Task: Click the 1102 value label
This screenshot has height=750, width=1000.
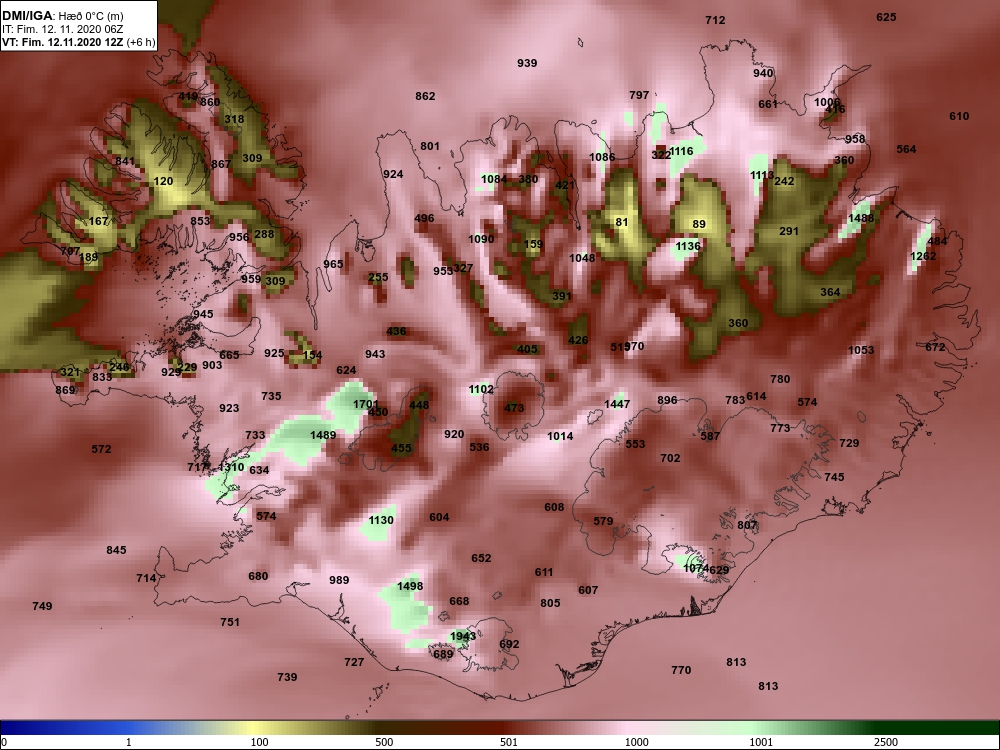Action: 481,389
